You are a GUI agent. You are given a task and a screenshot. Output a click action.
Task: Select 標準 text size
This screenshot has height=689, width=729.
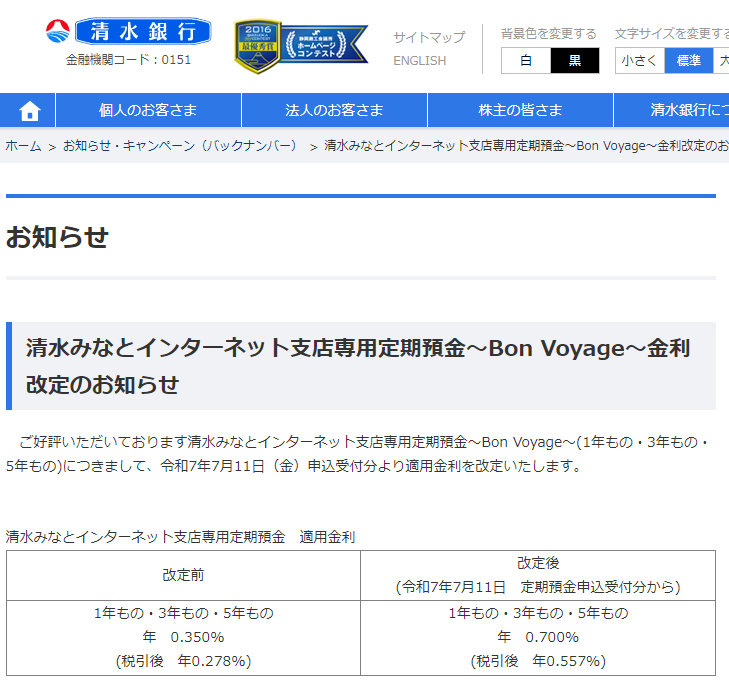coord(689,60)
